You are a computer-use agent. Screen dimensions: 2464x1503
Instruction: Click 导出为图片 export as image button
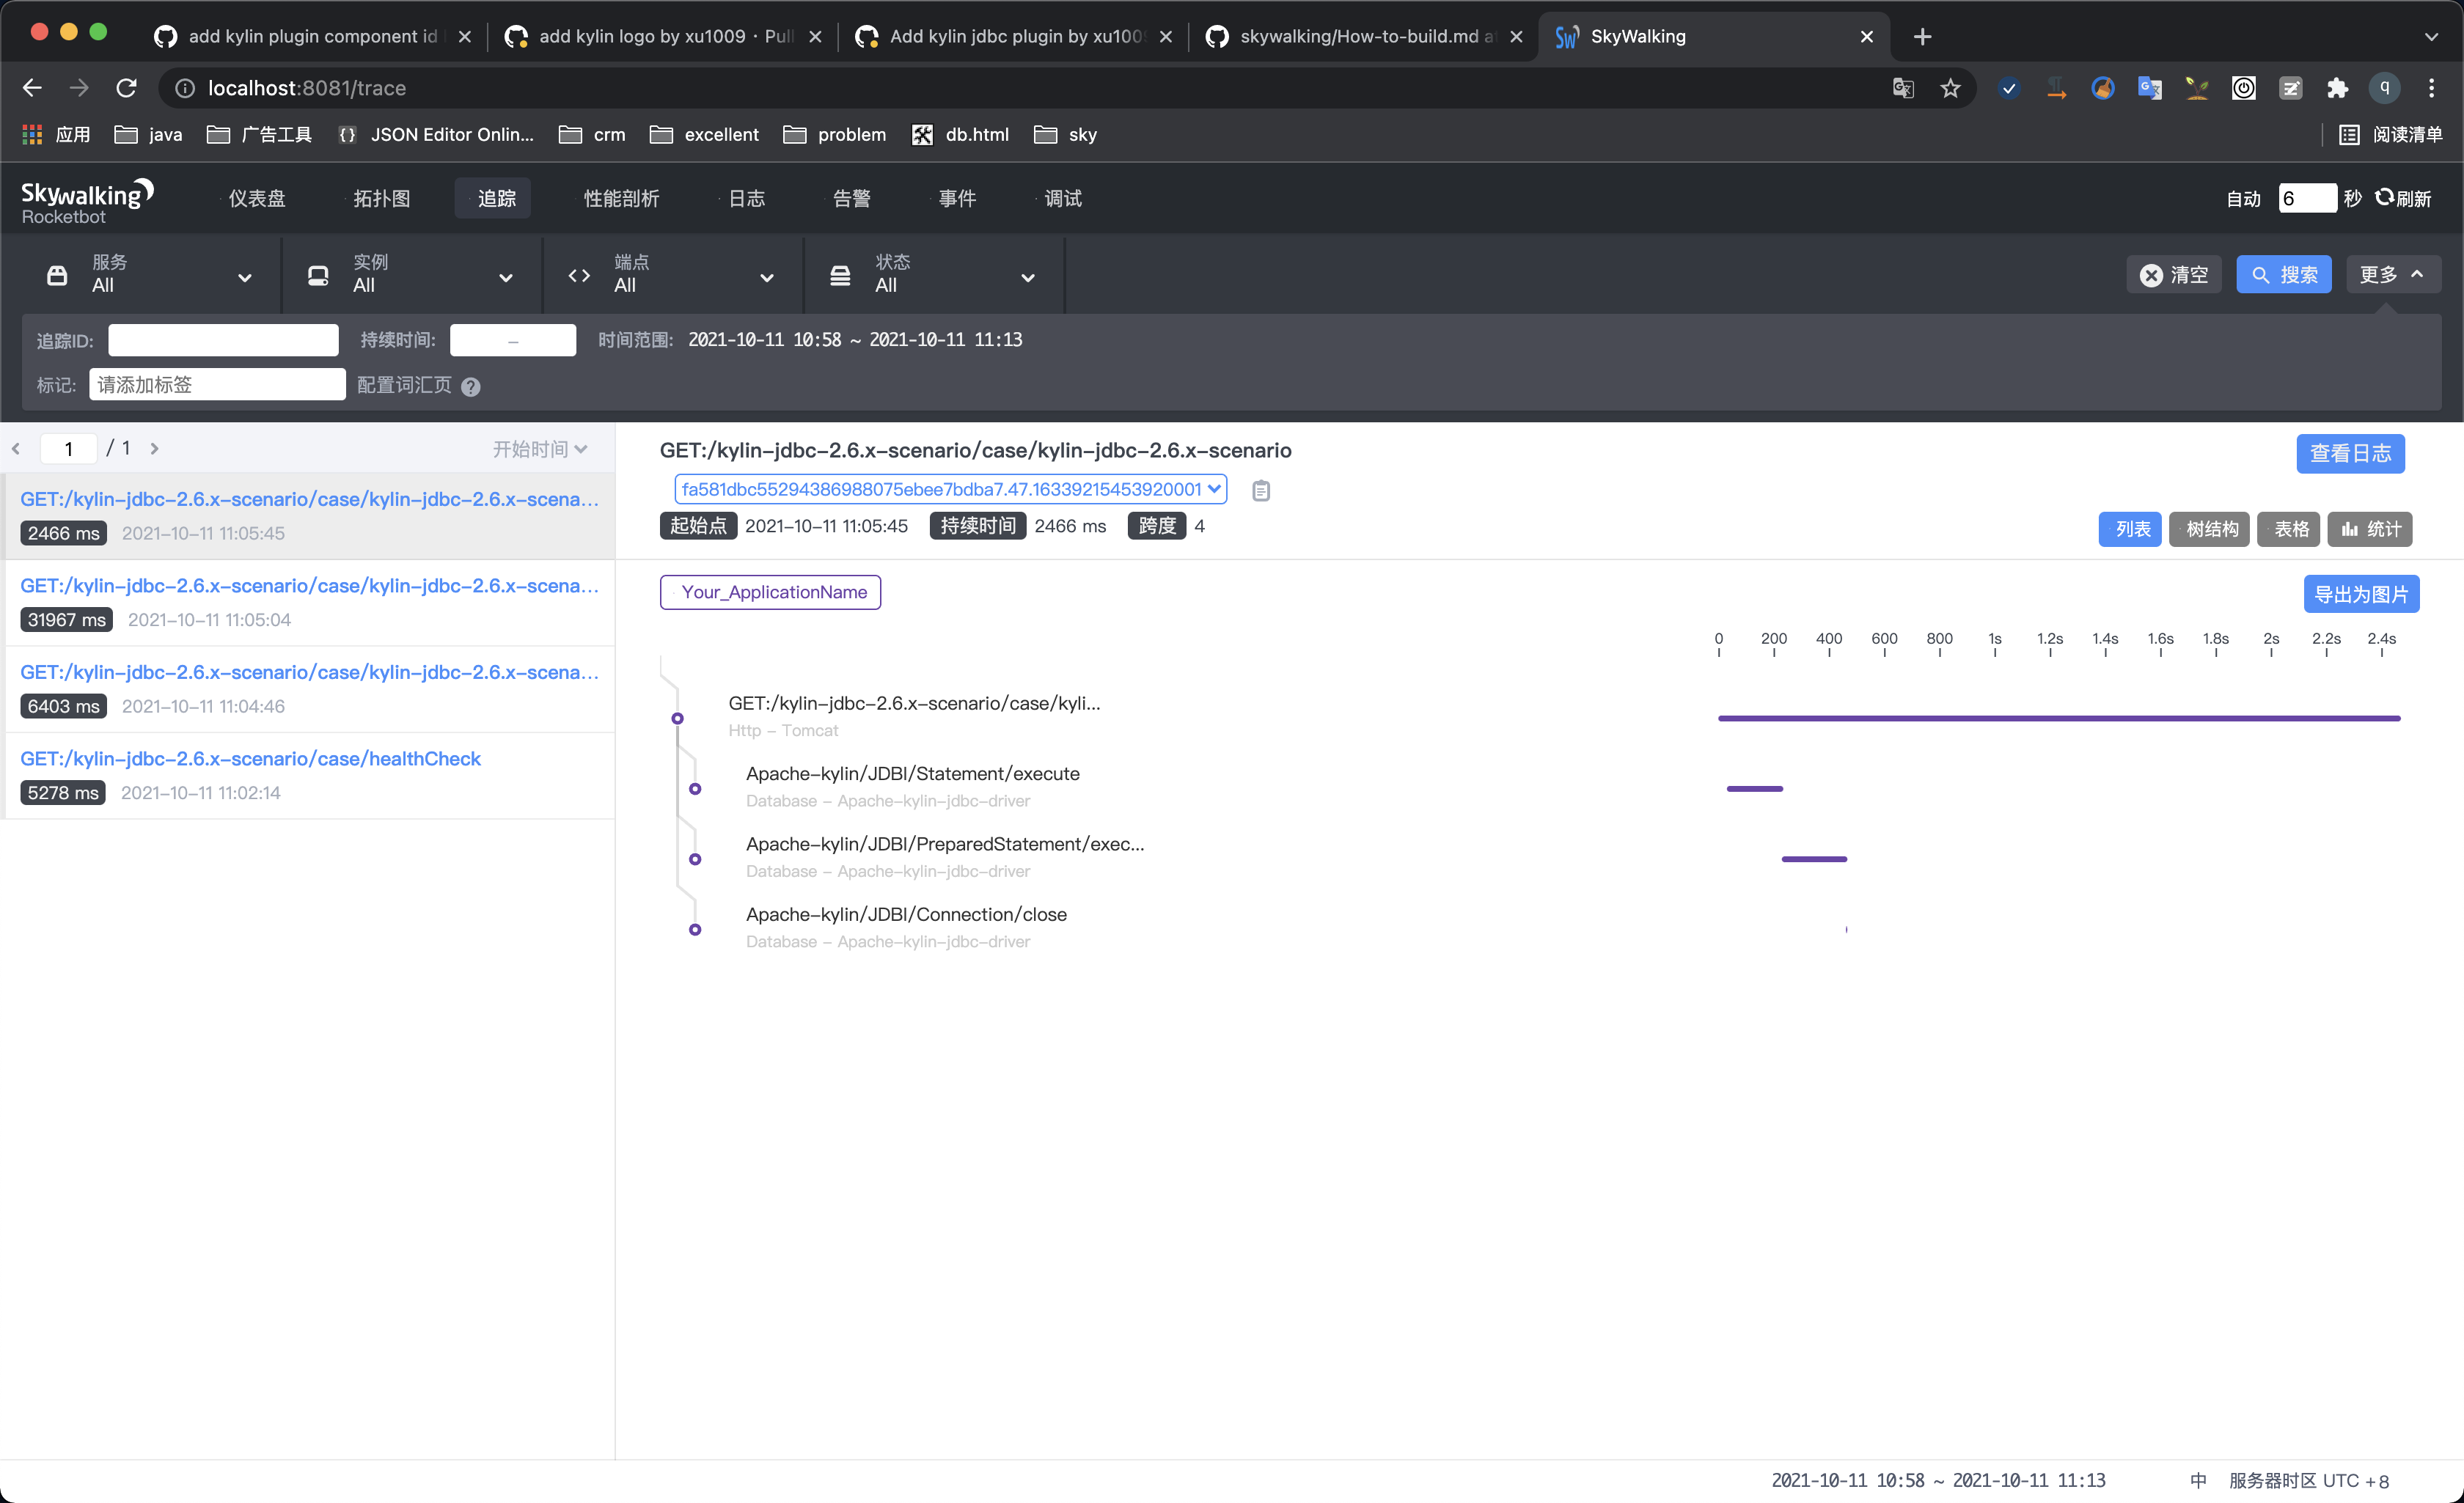tap(2361, 594)
